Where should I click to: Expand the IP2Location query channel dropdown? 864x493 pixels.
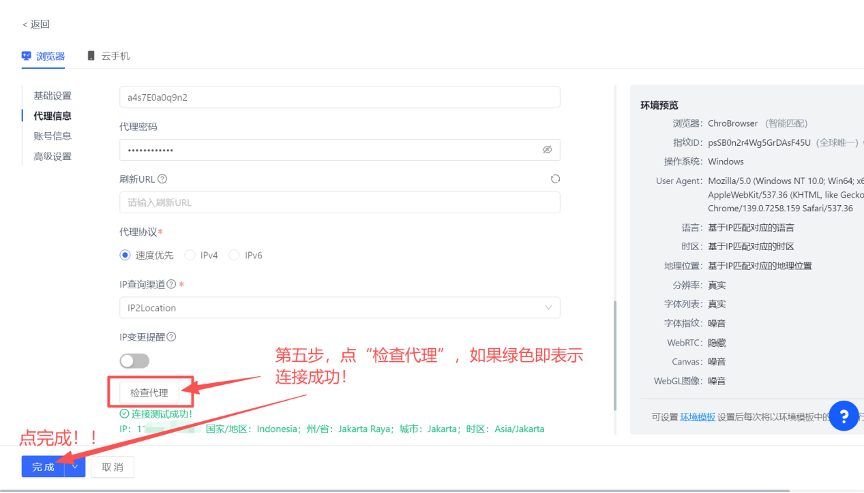tap(339, 307)
